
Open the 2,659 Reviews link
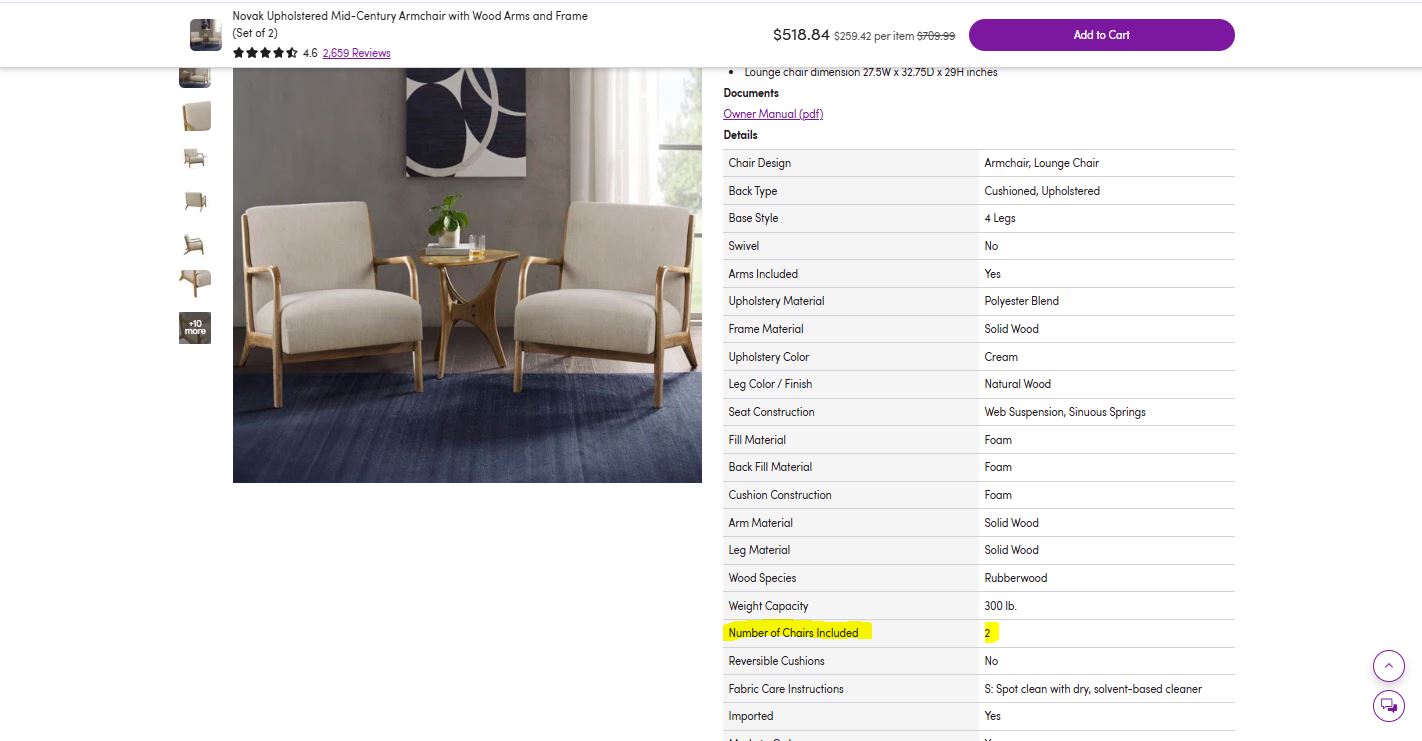click(x=356, y=53)
